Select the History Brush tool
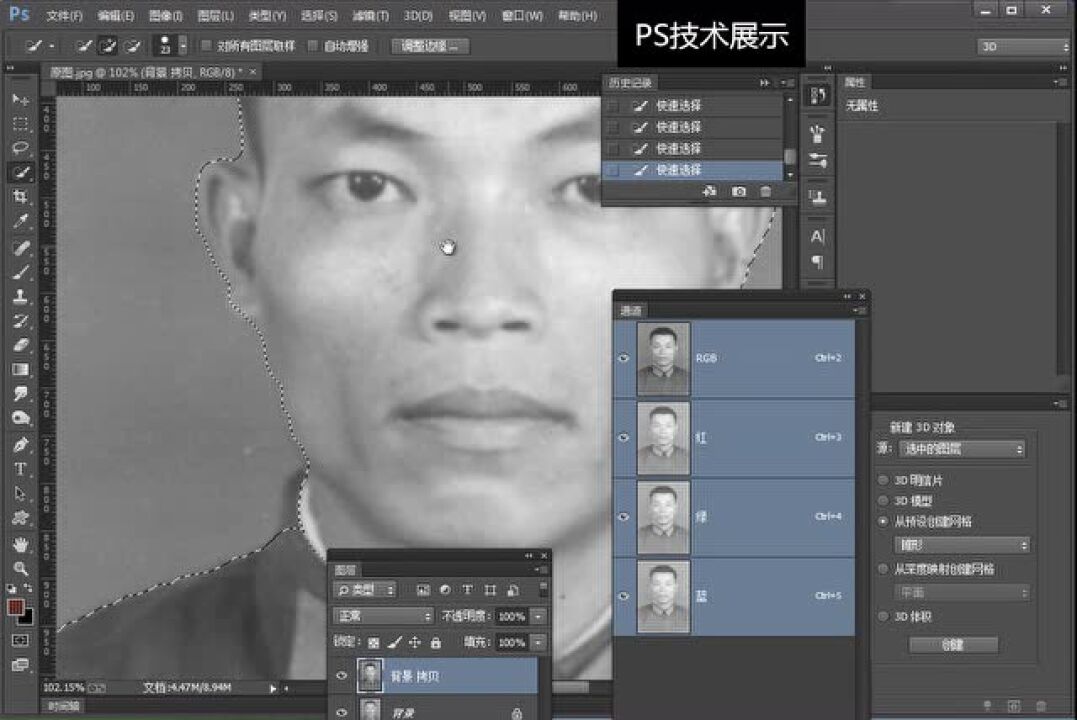Image resolution: width=1077 pixels, height=720 pixels. coord(21,321)
